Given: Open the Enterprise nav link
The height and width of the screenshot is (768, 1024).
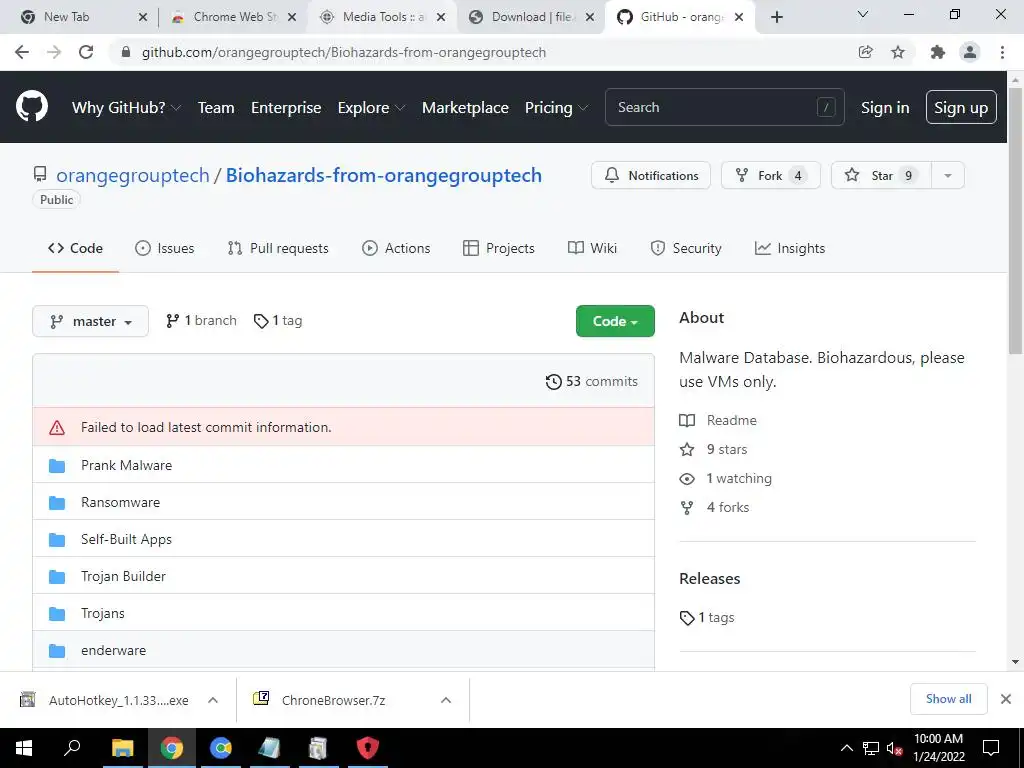Looking at the screenshot, I should pos(286,108).
